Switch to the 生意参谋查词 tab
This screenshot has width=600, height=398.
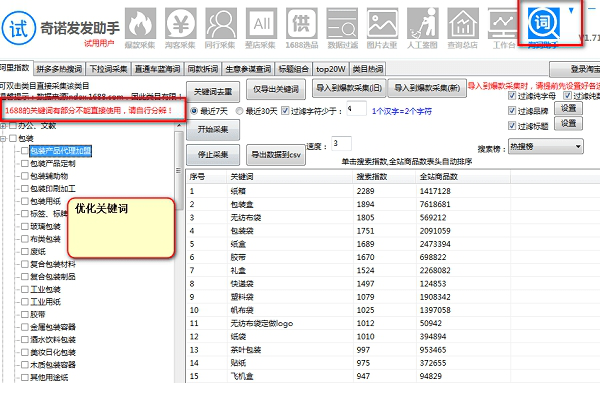click(248, 69)
